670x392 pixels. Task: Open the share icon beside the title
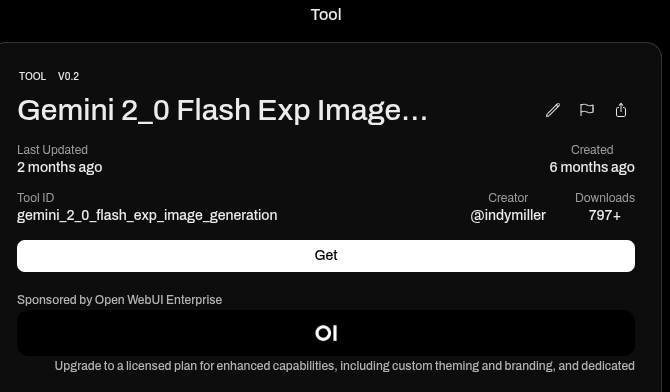coord(621,110)
